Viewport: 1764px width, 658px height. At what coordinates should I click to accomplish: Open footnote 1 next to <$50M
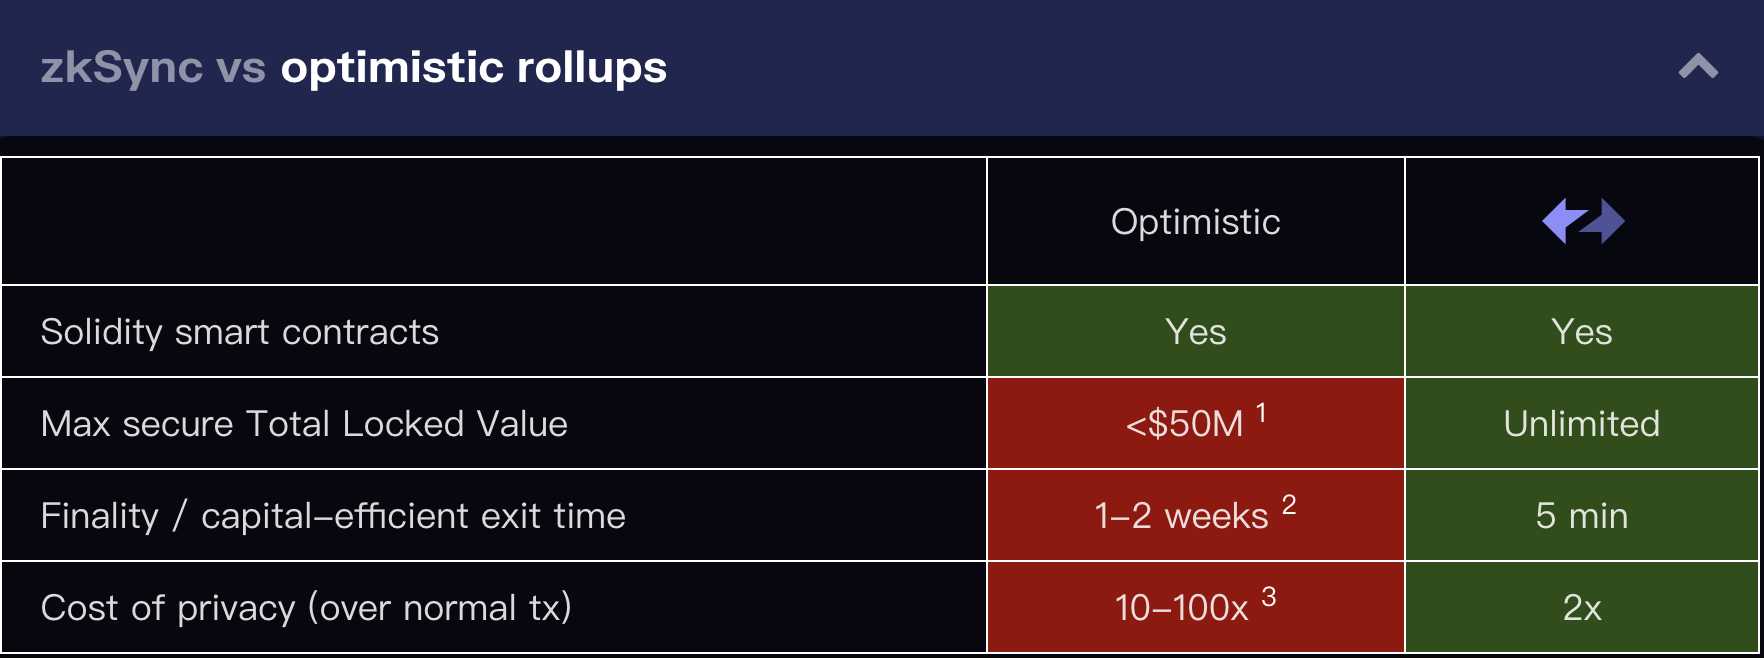1261,412
